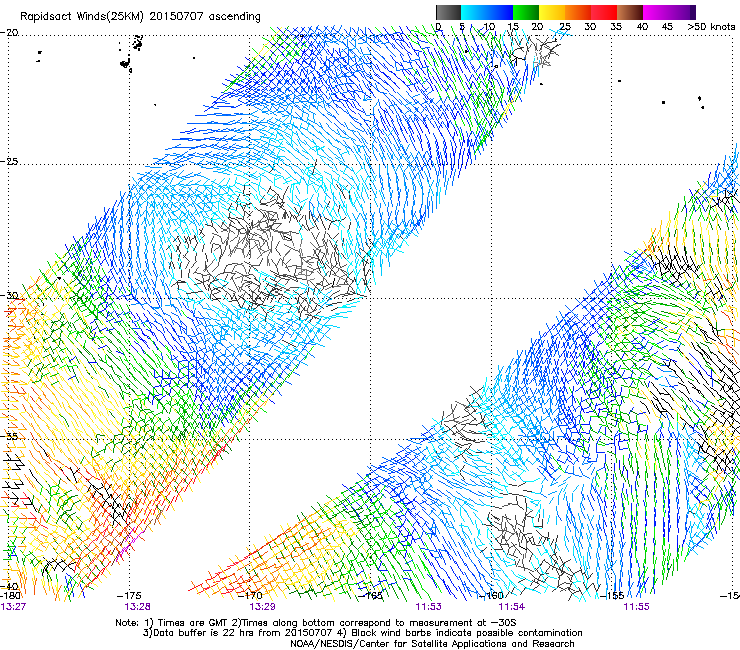Click the -155 longitude axis label
Image resolution: width=740 pixels, height=650 pixels.
pos(613,595)
